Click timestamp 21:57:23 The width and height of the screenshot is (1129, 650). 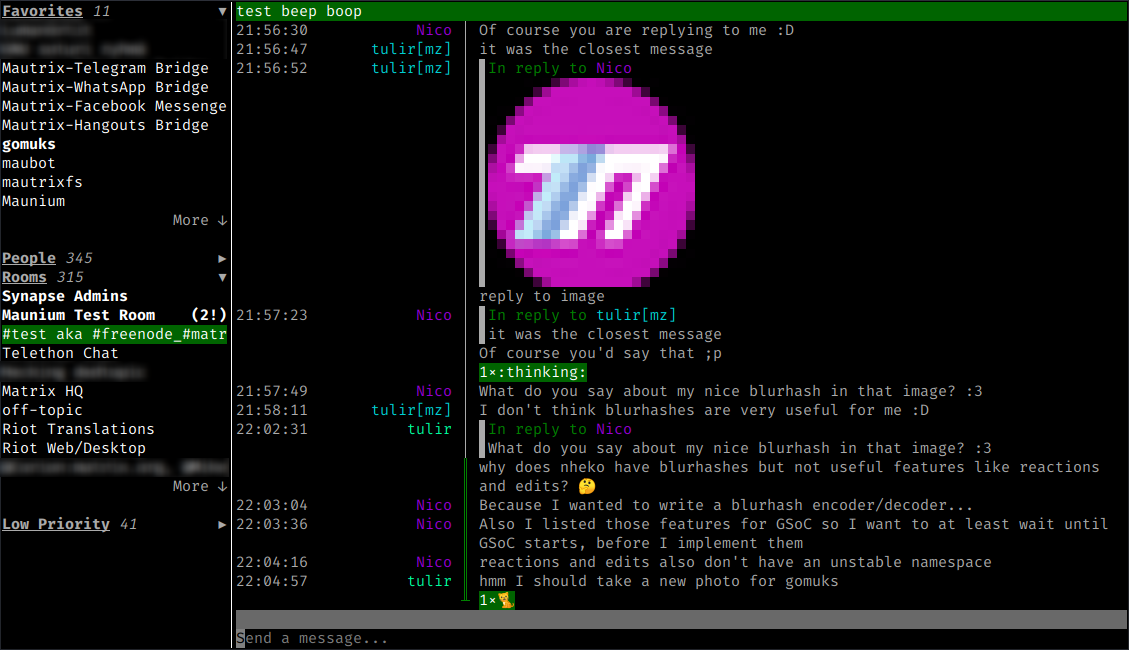tap(272, 315)
